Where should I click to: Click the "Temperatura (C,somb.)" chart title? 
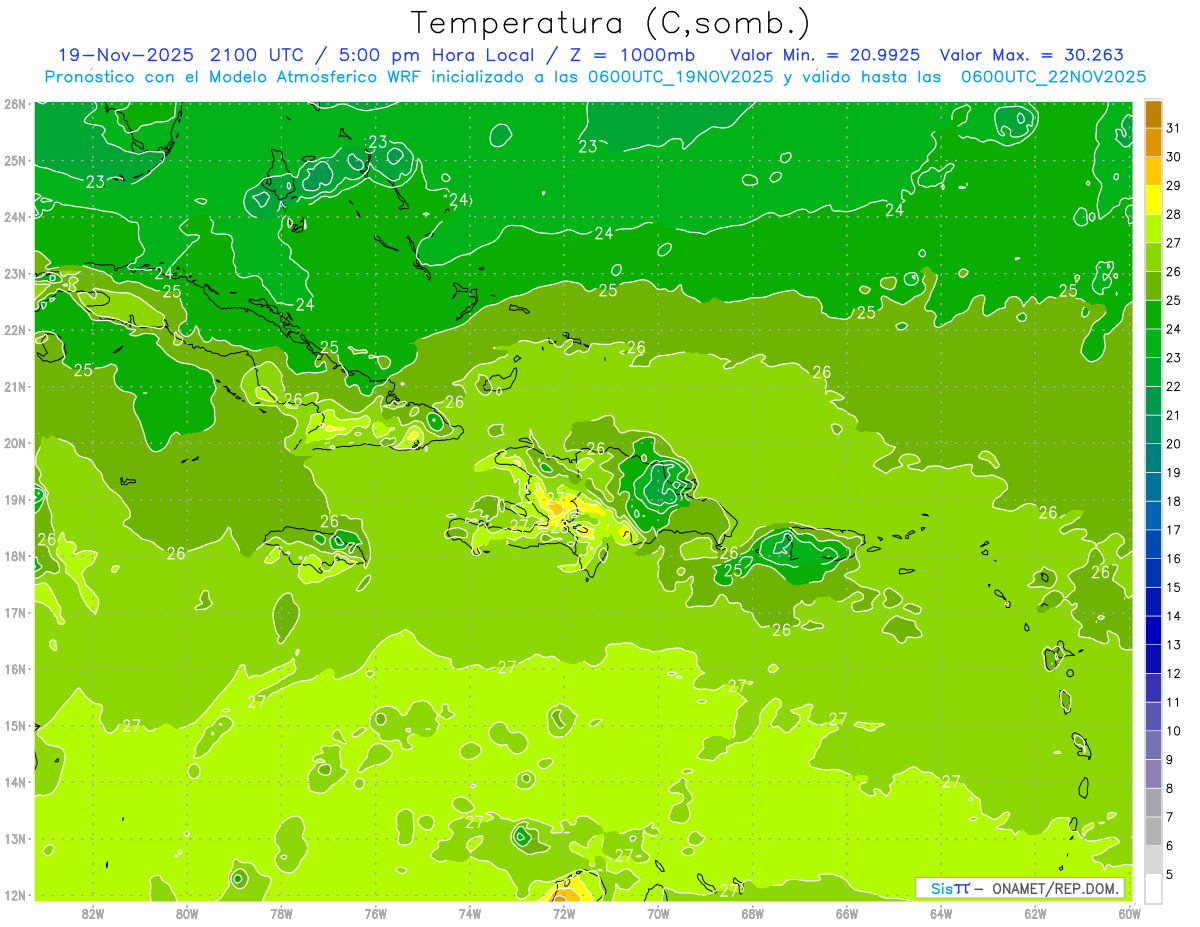(611, 23)
